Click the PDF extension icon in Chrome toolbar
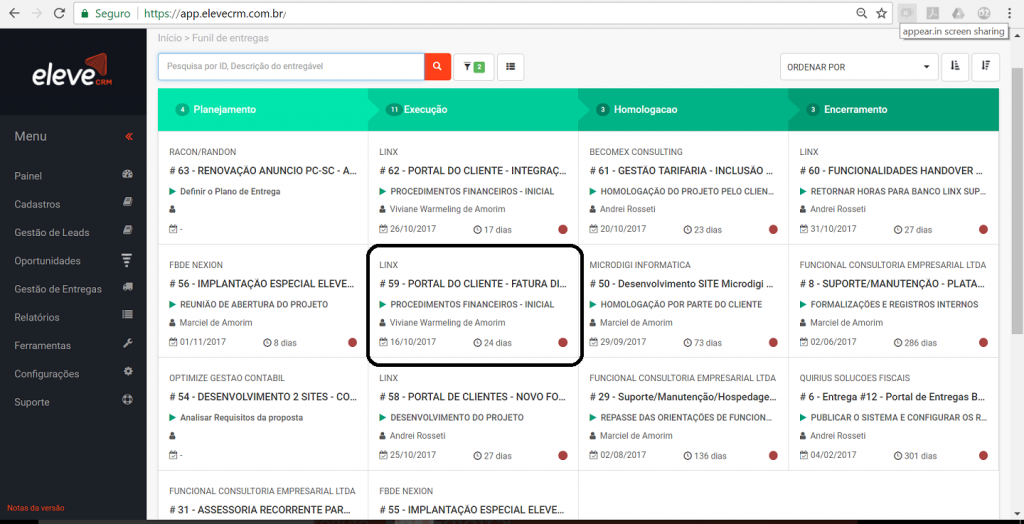Screen dimensions: 1024x524 [x=934, y=13]
